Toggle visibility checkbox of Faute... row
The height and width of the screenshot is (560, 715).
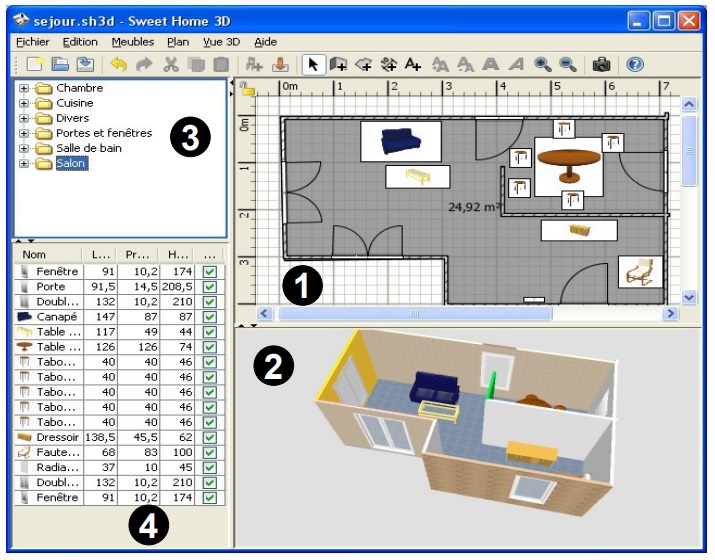pyautogui.click(x=210, y=452)
